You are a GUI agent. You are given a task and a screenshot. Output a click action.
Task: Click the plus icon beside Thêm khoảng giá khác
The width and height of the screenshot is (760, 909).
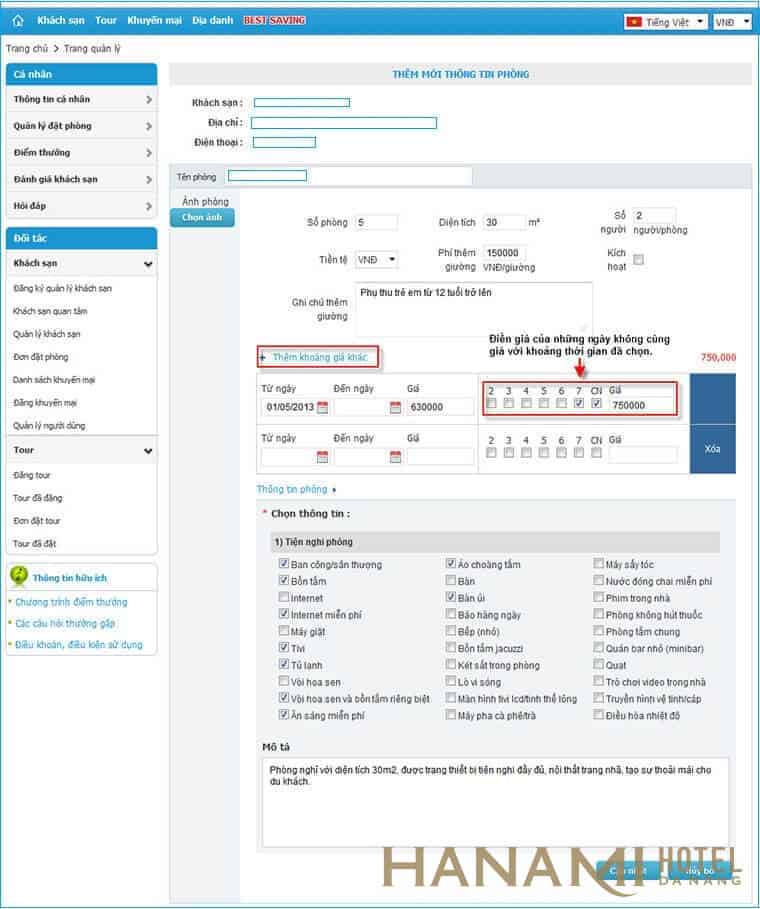point(263,357)
